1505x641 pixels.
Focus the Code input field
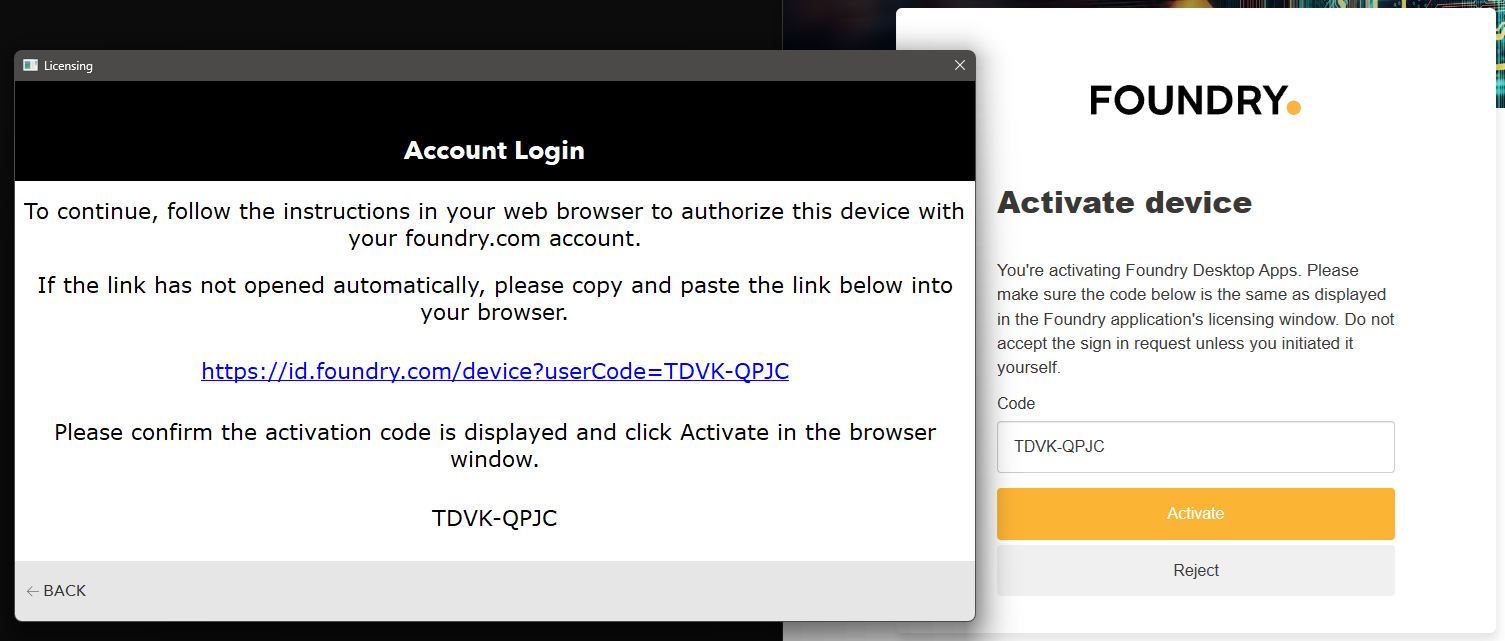1195,447
